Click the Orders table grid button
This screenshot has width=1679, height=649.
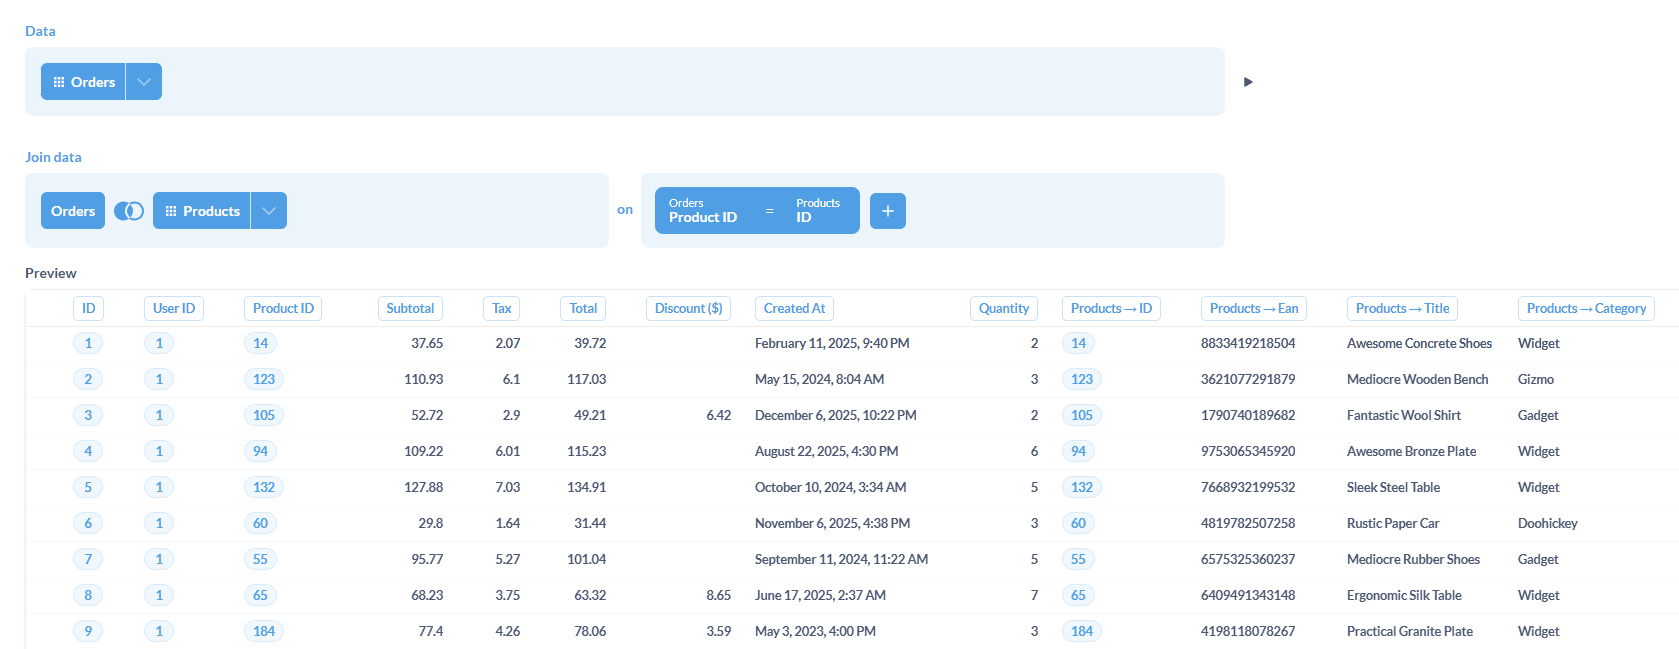(84, 82)
